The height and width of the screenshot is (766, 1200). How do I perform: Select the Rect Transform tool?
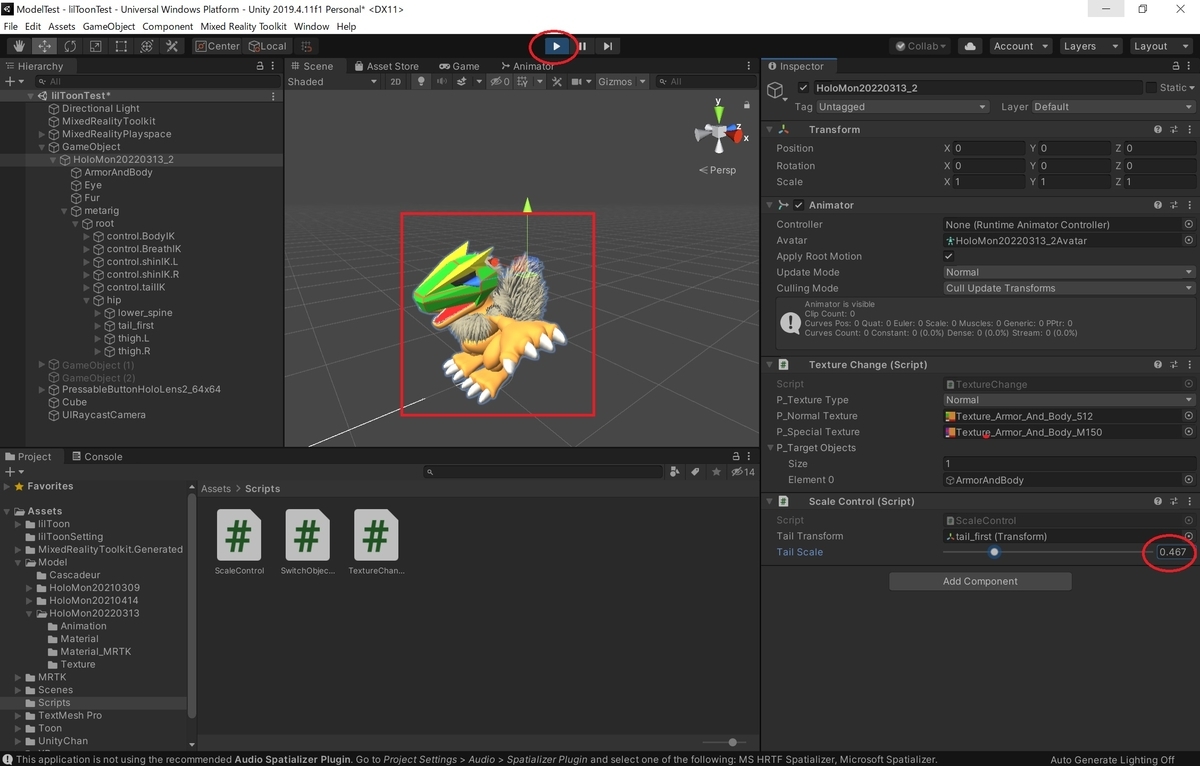[121, 46]
